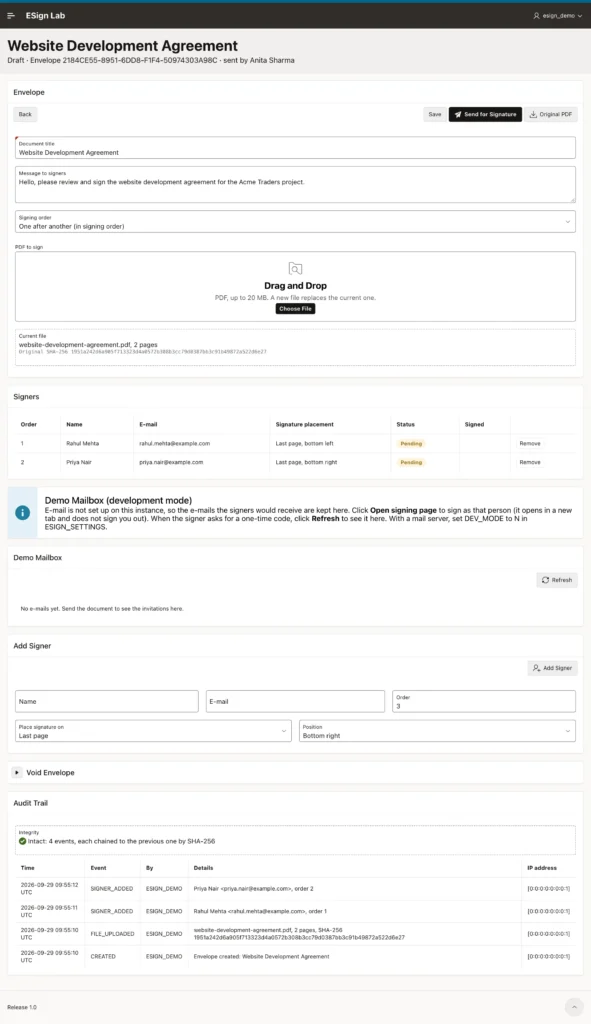The width and height of the screenshot is (591, 1024).
Task: Click 'Envelope created: Website Development Agreement' detail
Action: (x=261, y=957)
